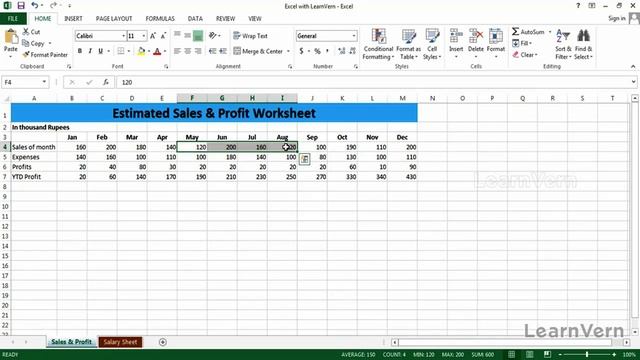Switch to the INSERT ribbon tab
The height and width of the screenshot is (360, 640).
point(73,18)
